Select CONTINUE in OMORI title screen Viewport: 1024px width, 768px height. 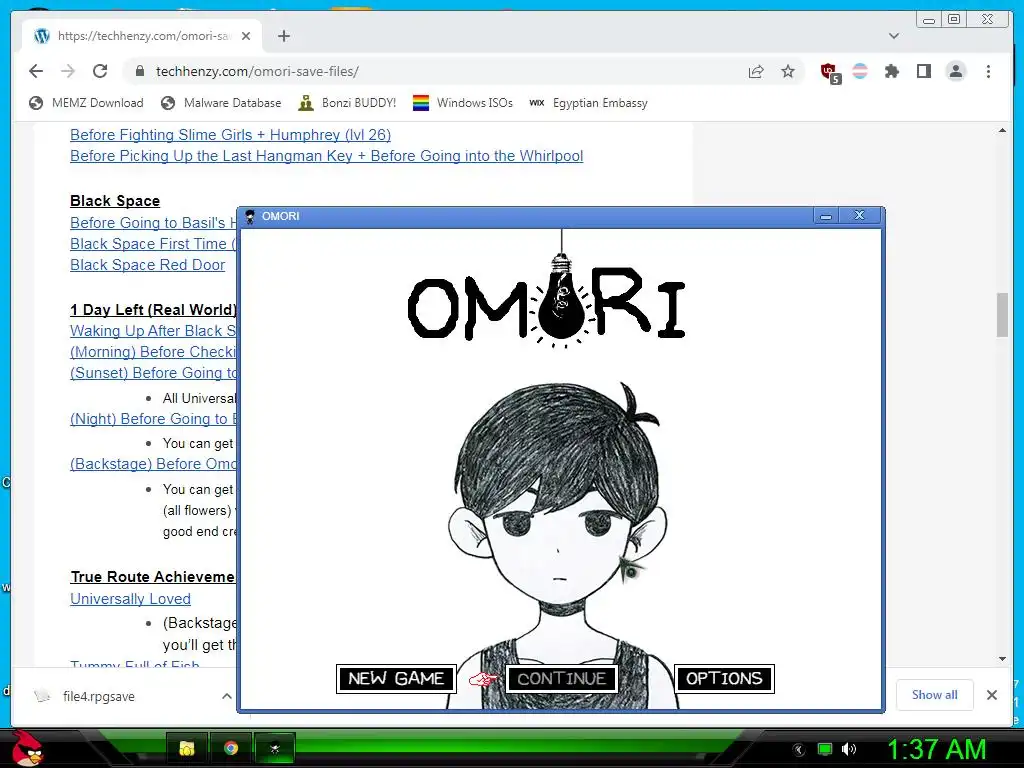pyautogui.click(x=562, y=679)
